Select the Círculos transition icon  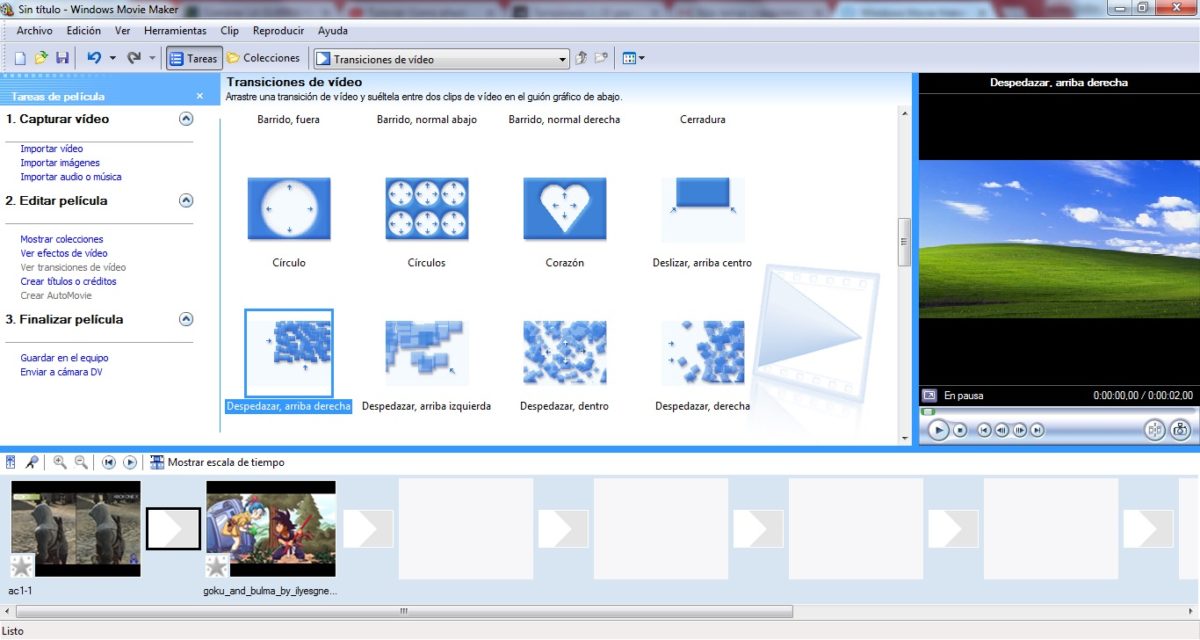click(x=427, y=210)
